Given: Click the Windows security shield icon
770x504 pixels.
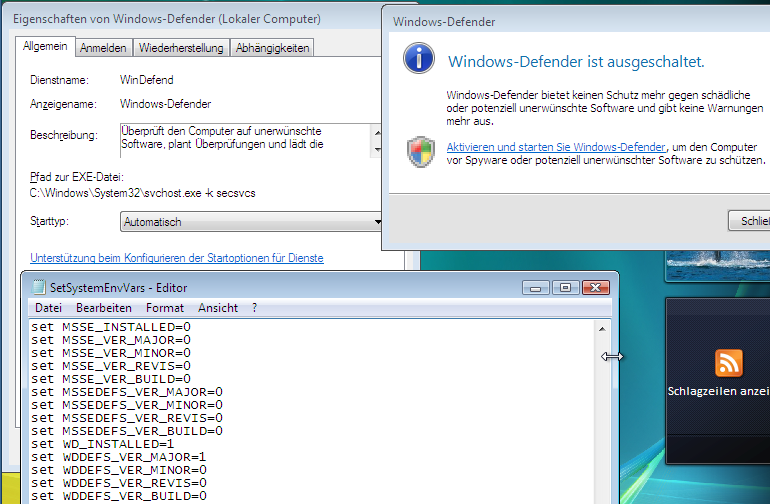Looking at the screenshot, I should pos(421,152).
